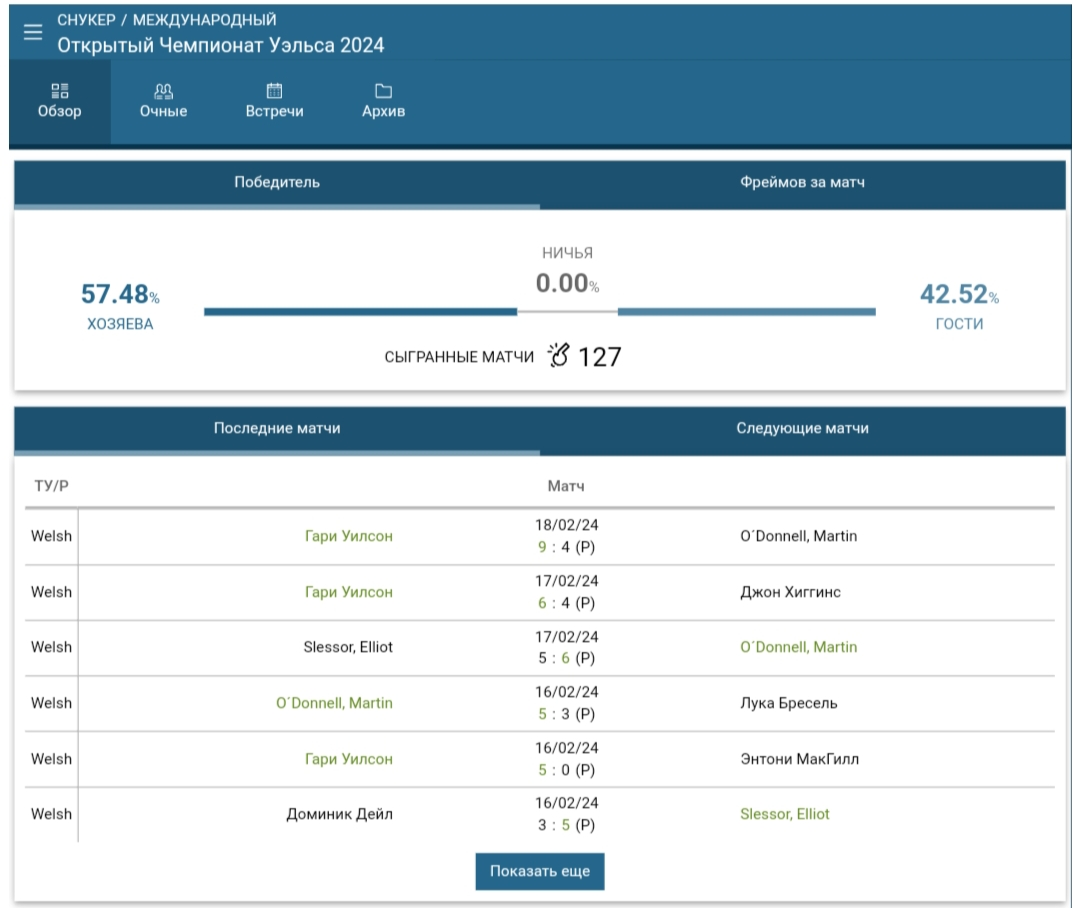Click the home win percentage bar
This screenshot has height=908, width=1077.
360,312
